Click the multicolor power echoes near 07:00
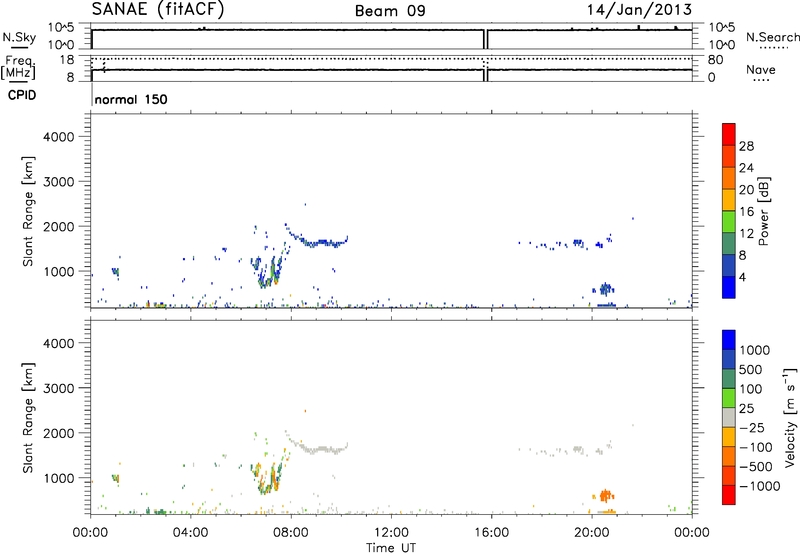The height and width of the screenshot is (554, 800). (x=268, y=273)
